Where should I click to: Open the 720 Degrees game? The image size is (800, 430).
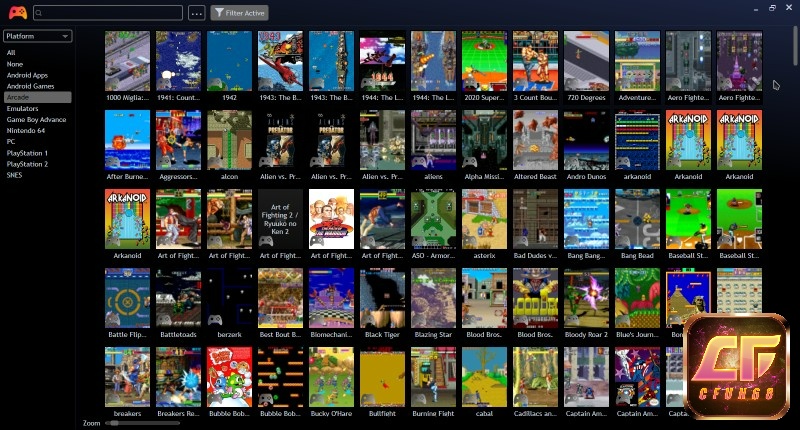[x=586, y=61]
